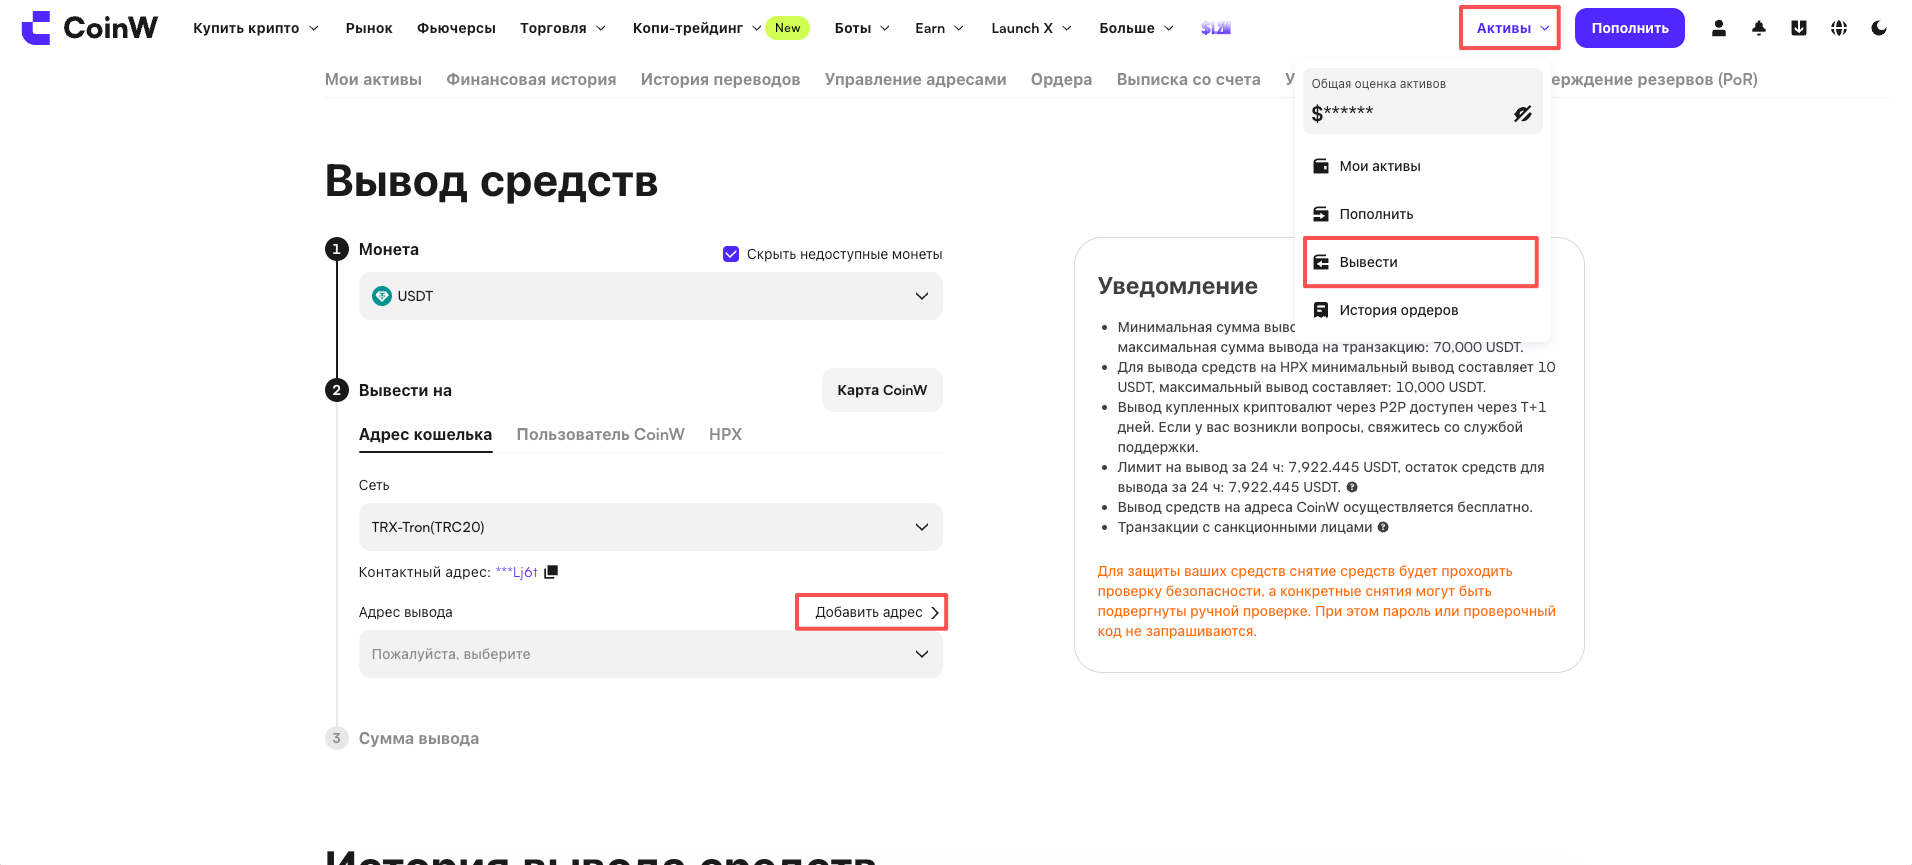Switch to the 'Пользователь CoinW' tab
Viewport: 1912px width, 865px height.
pos(600,434)
